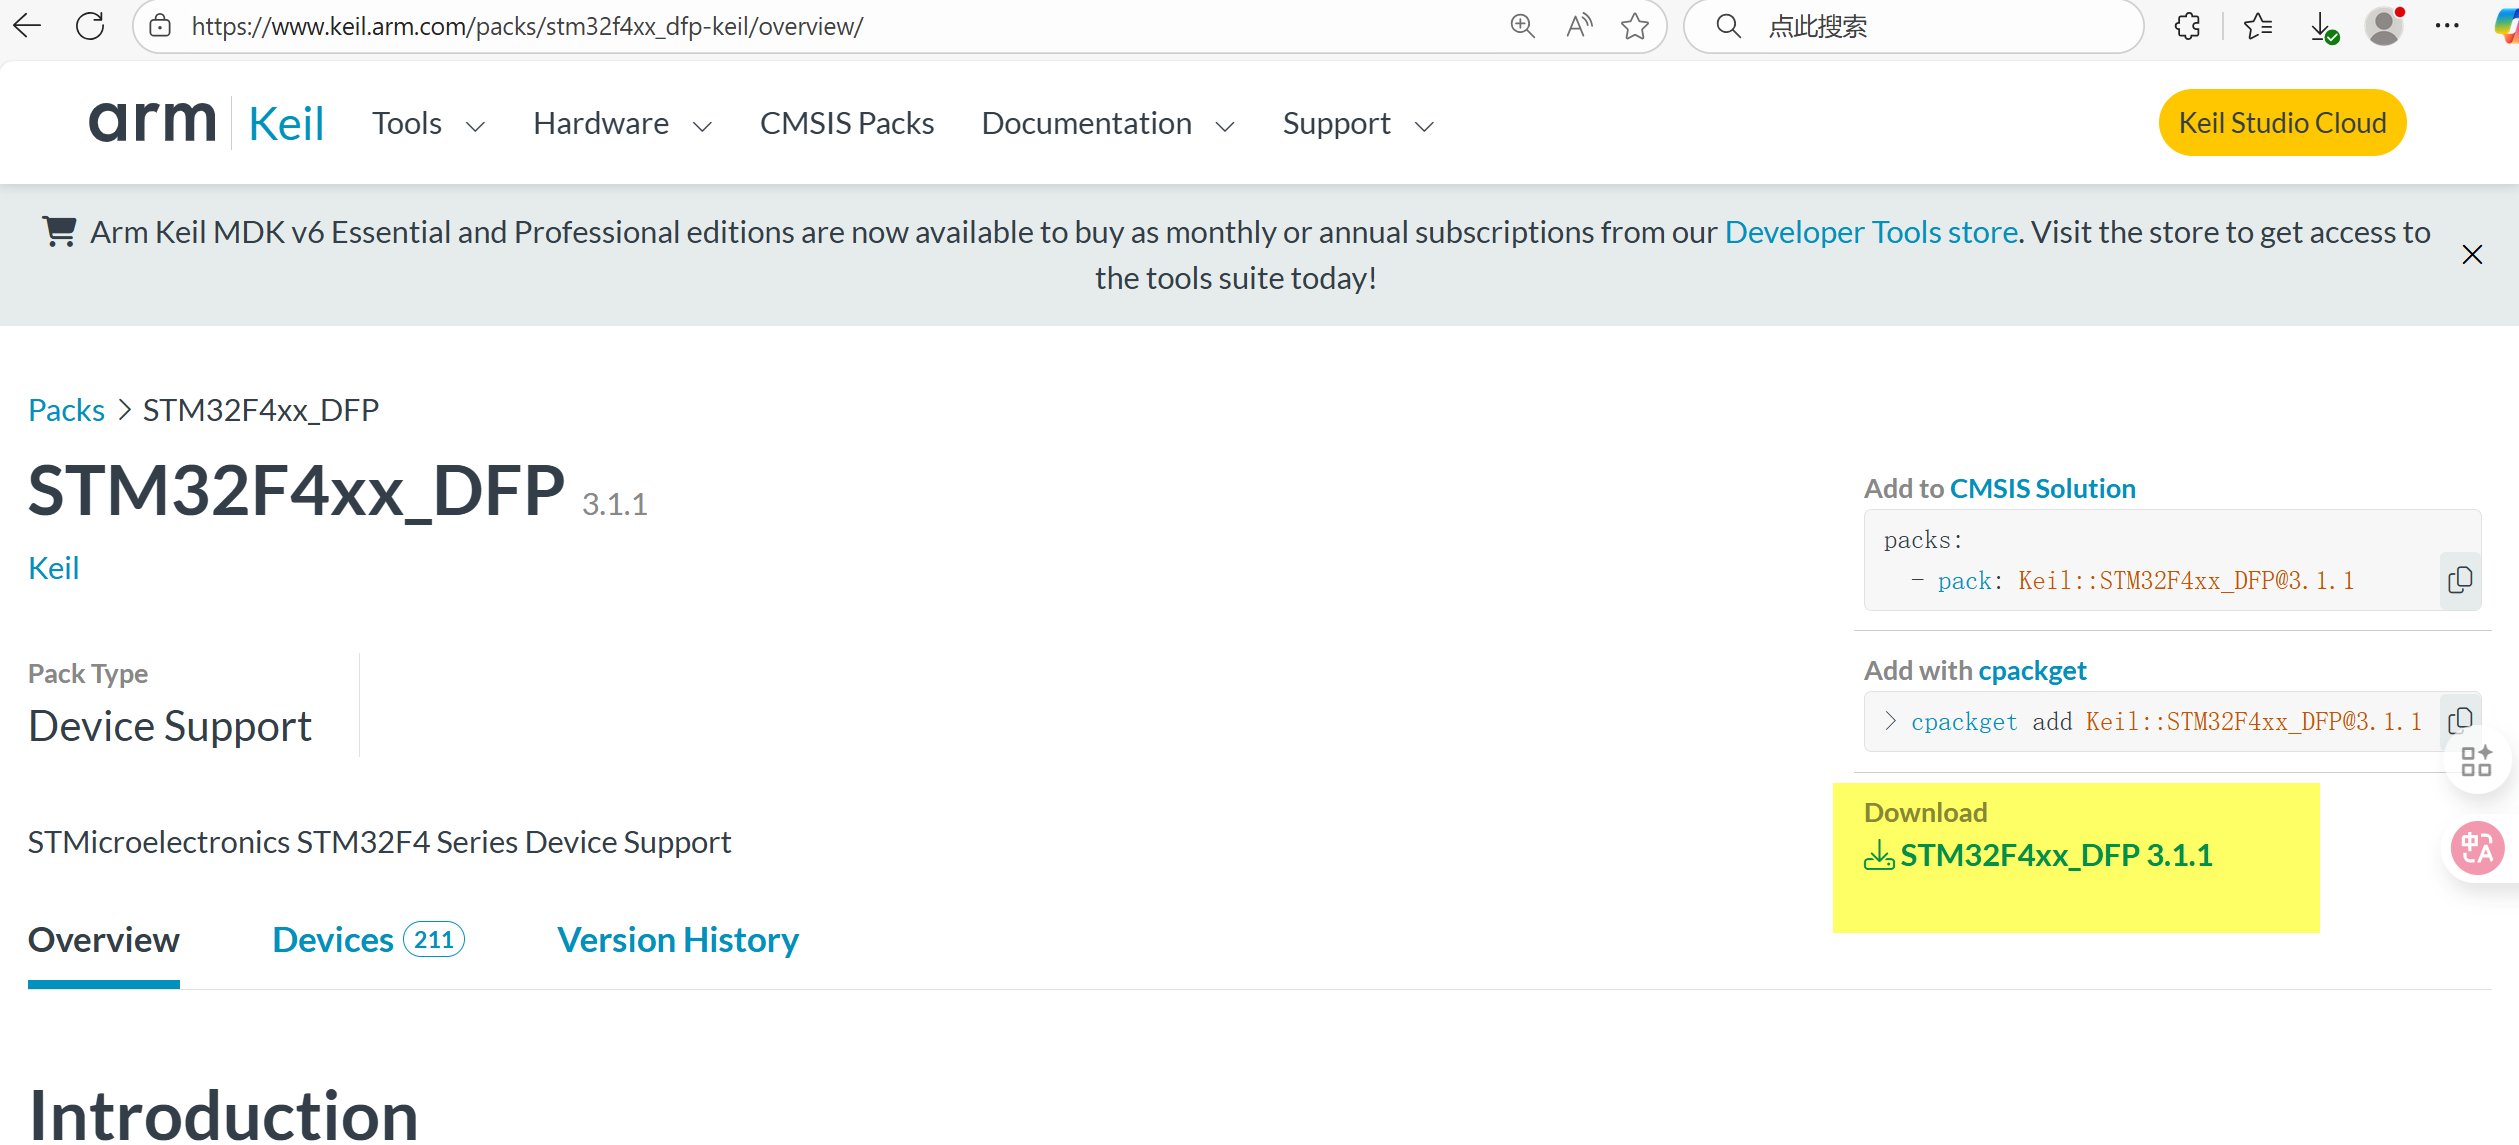Click the STM32F4xx_DFP page title
2519x1145 pixels.
coord(296,491)
